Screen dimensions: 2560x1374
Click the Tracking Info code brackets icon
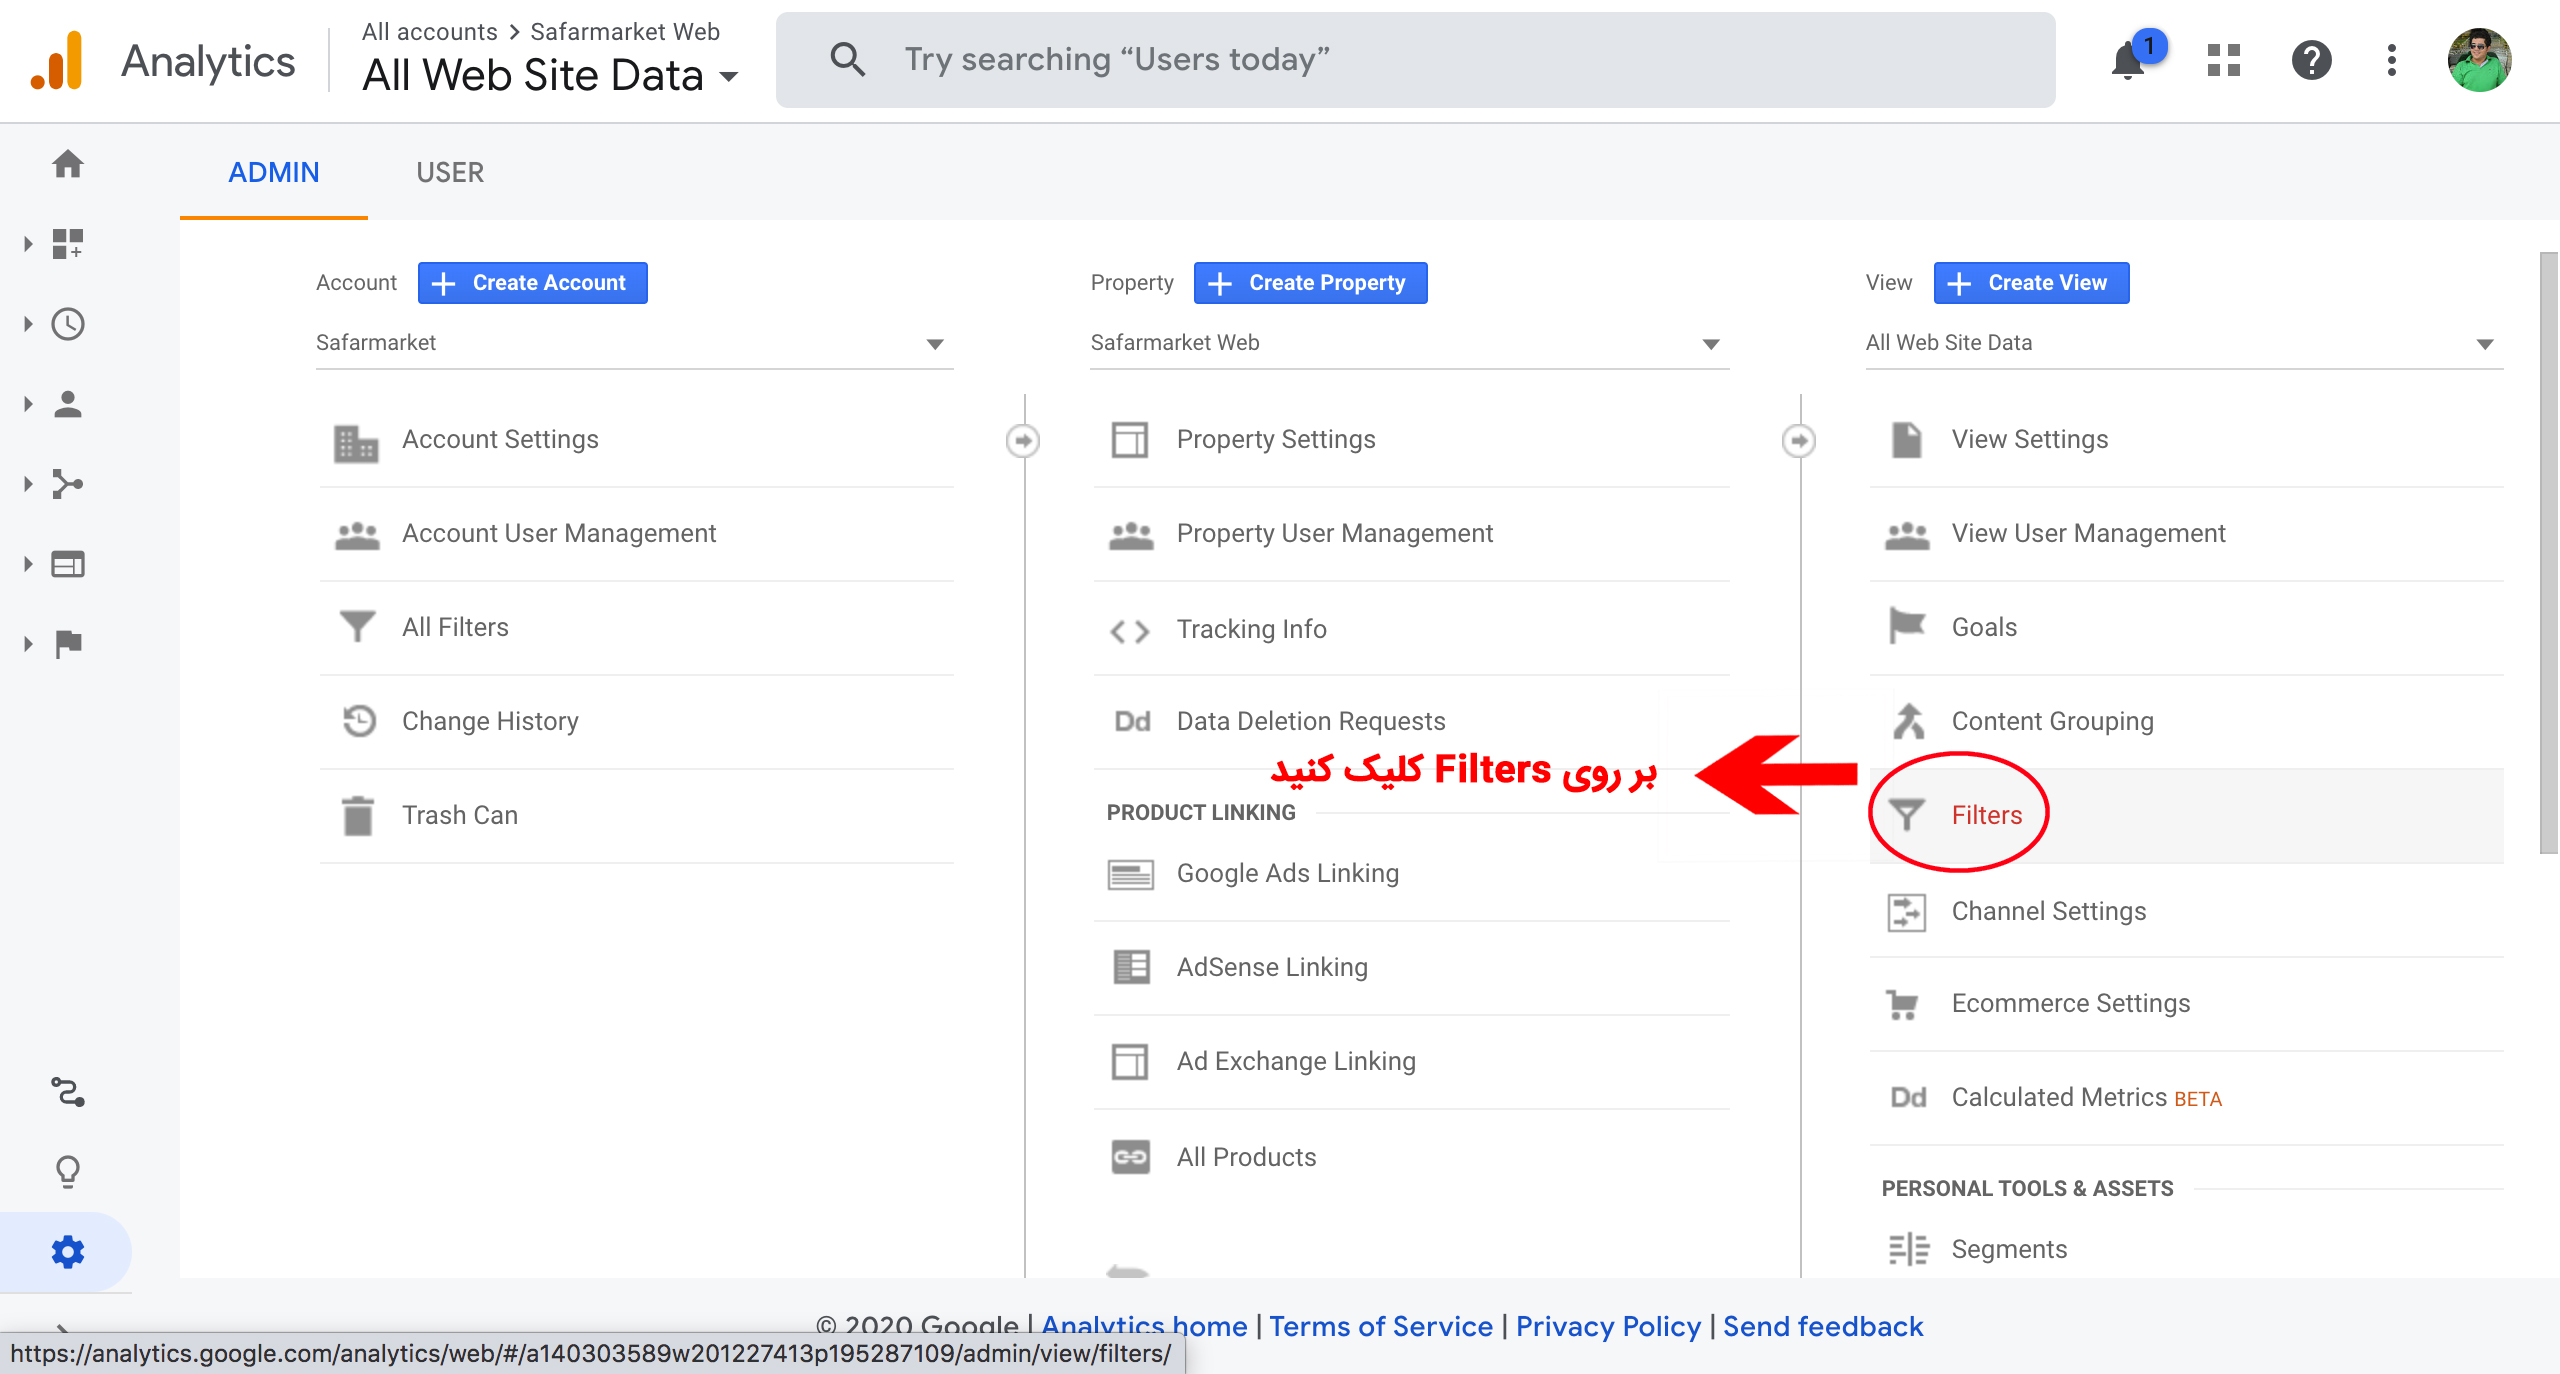pyautogui.click(x=1130, y=631)
